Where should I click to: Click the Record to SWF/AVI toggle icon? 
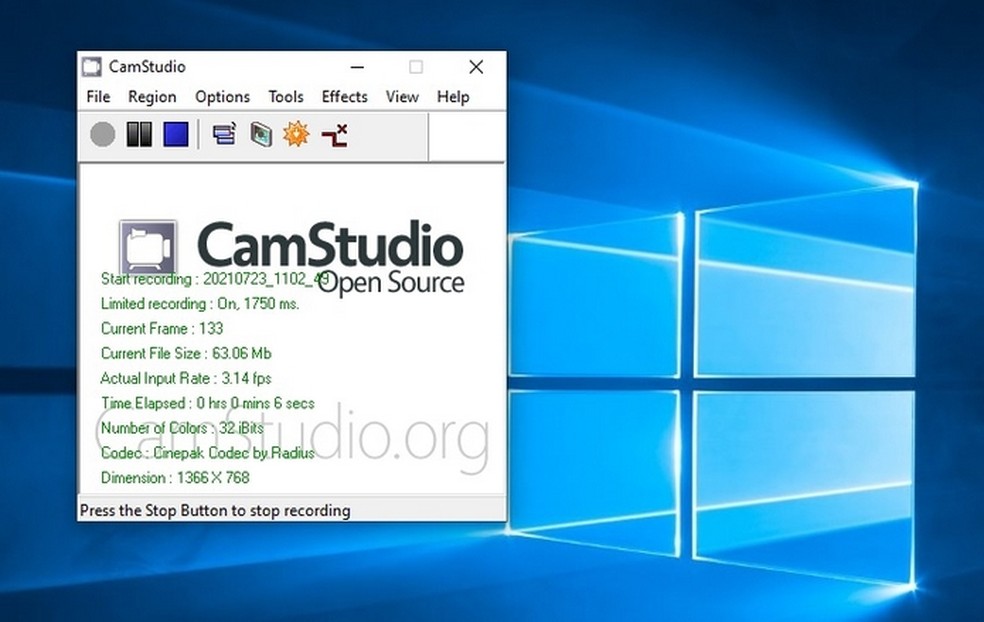coord(260,134)
